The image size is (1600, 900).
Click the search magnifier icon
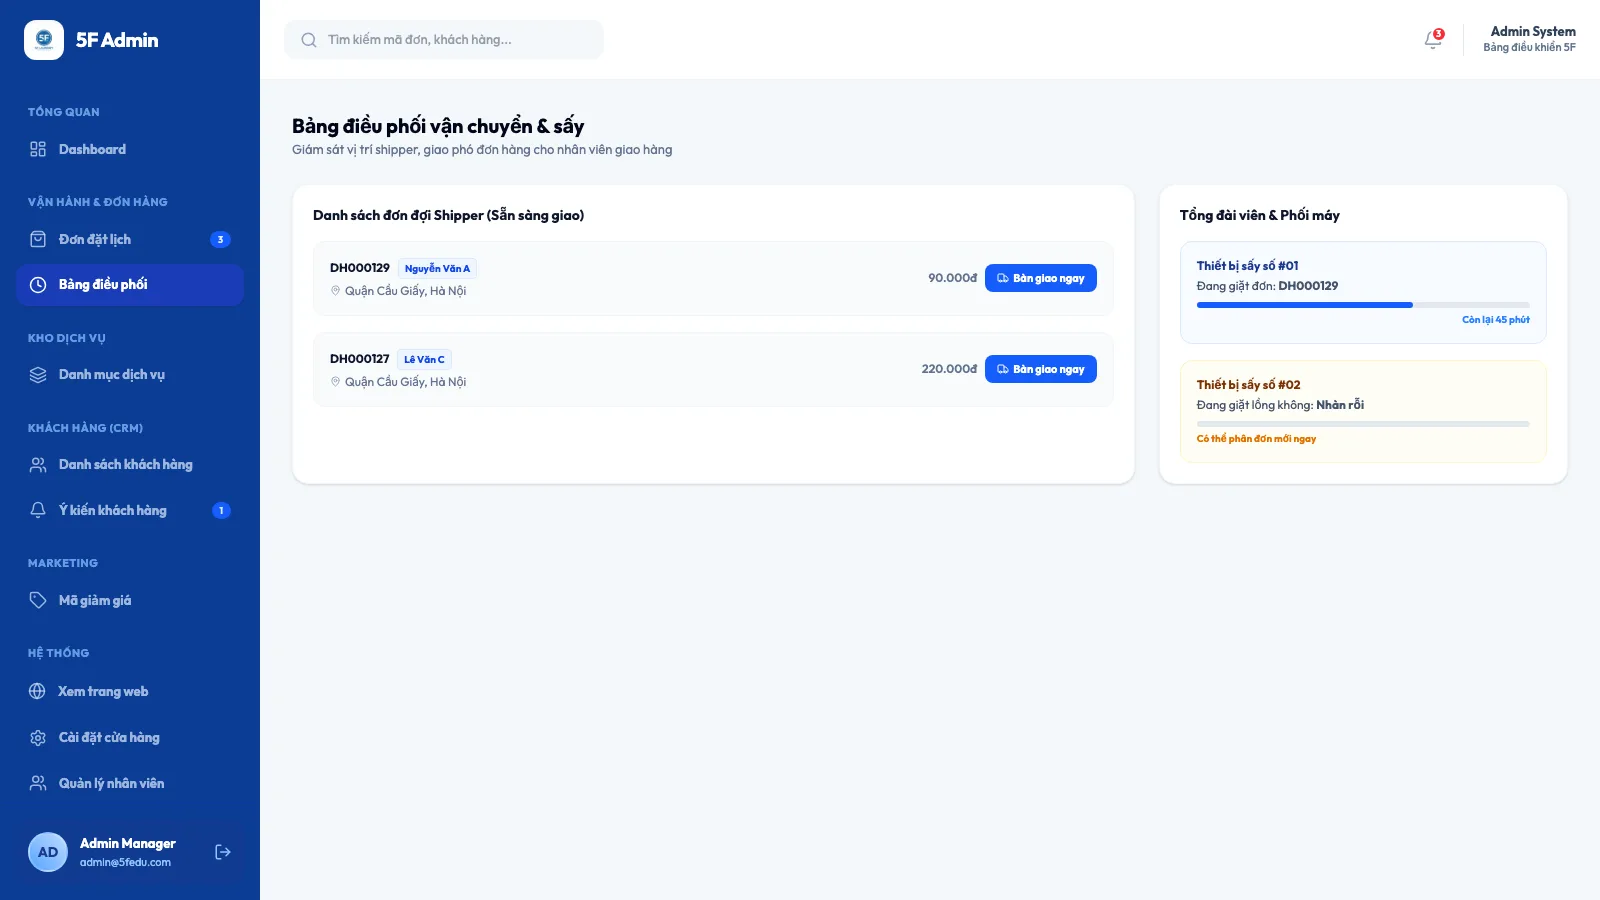[x=309, y=40]
